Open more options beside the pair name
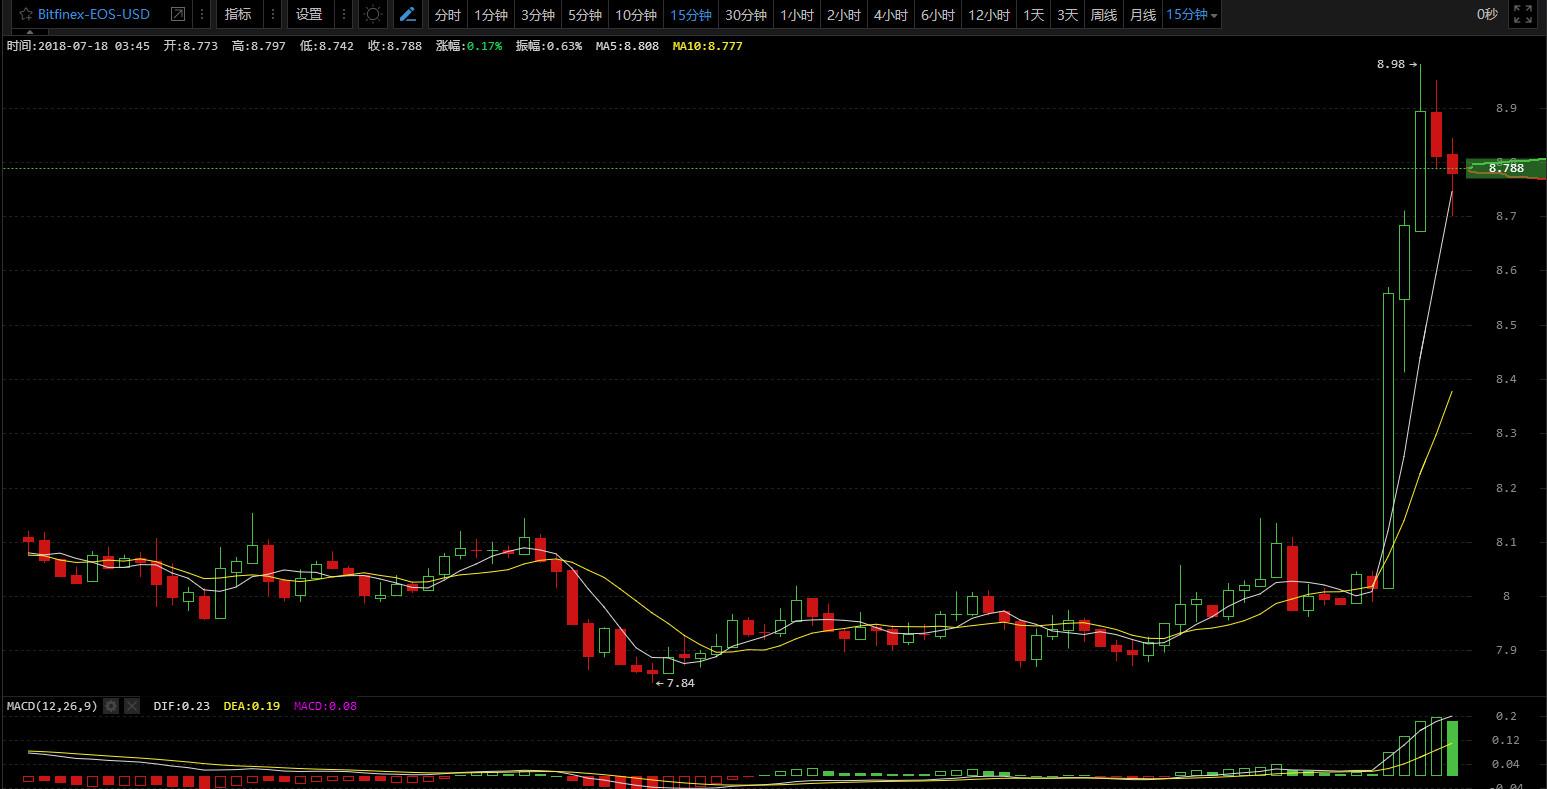Screen dimensions: 1547x789 tap(202, 15)
